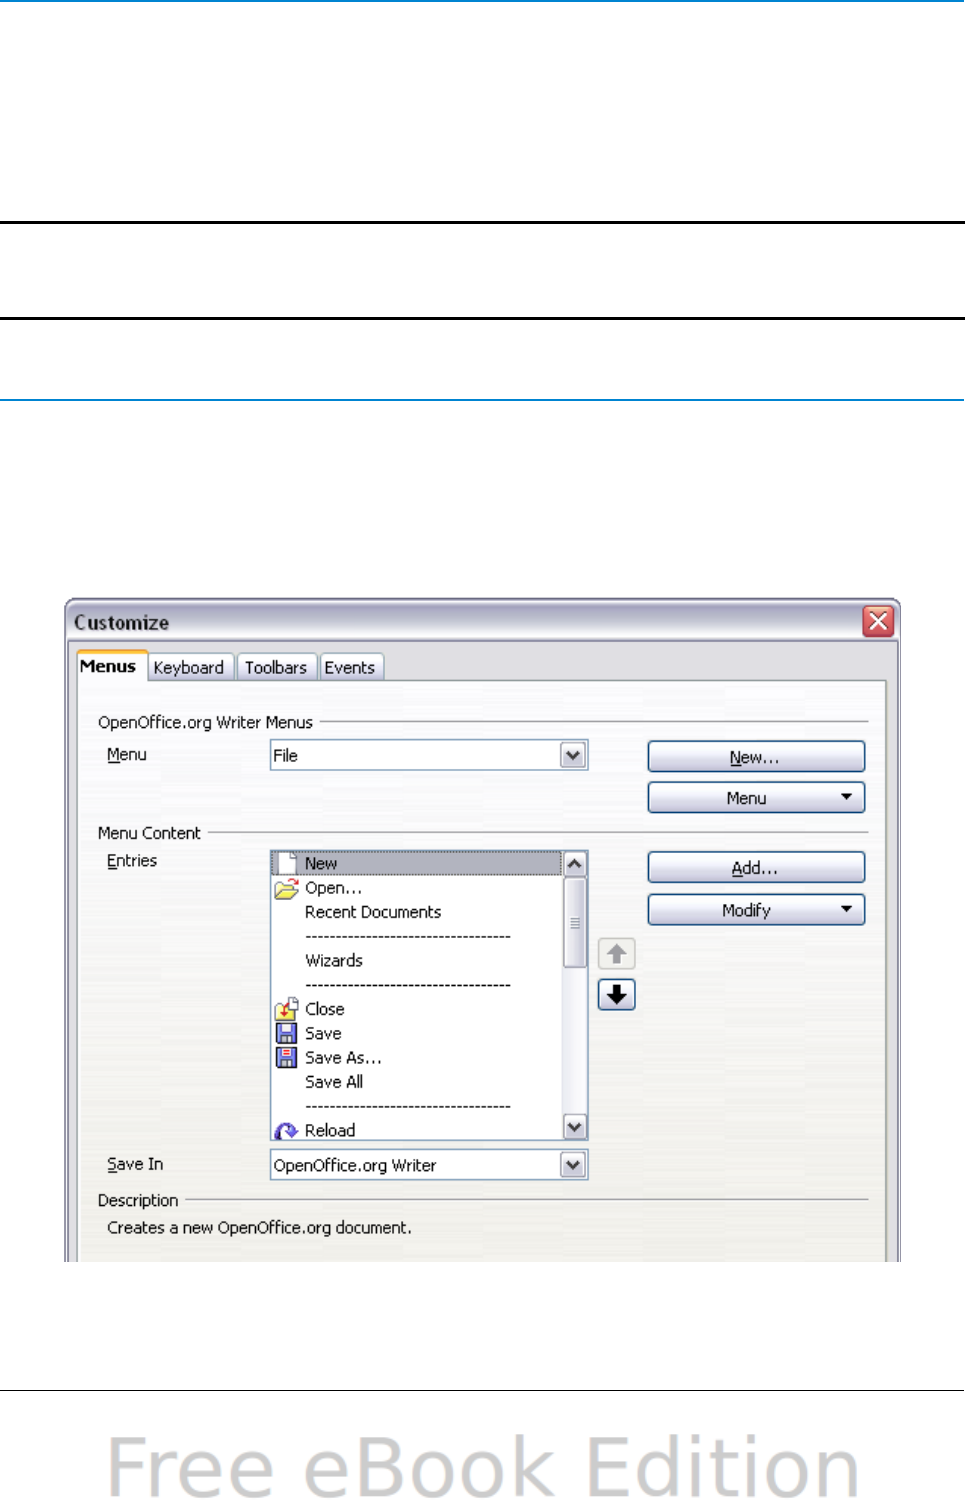The image size is (965, 1501).
Task: Select the "Save All" entry
Action: coord(417,1082)
